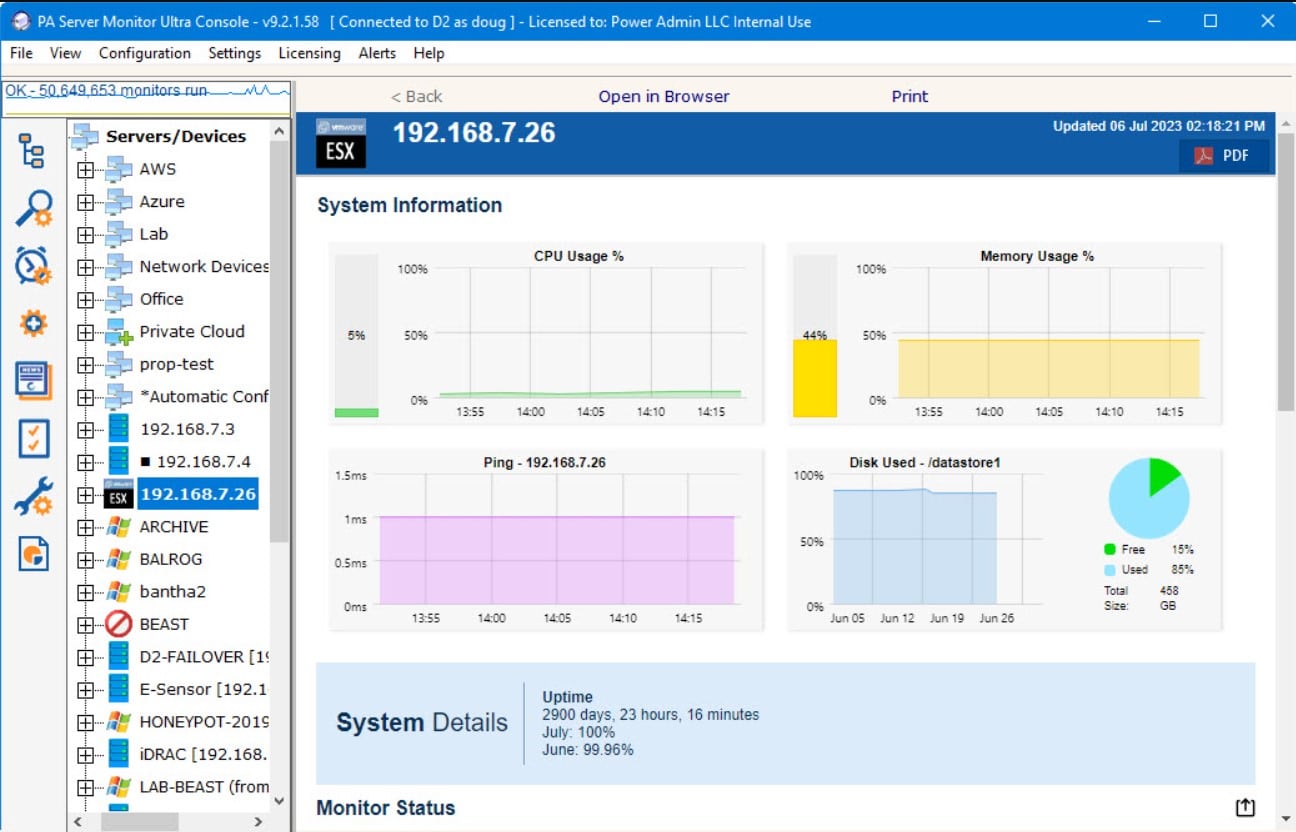Open the orange gear plus sidebar icon
1296x832 pixels.
(33, 323)
